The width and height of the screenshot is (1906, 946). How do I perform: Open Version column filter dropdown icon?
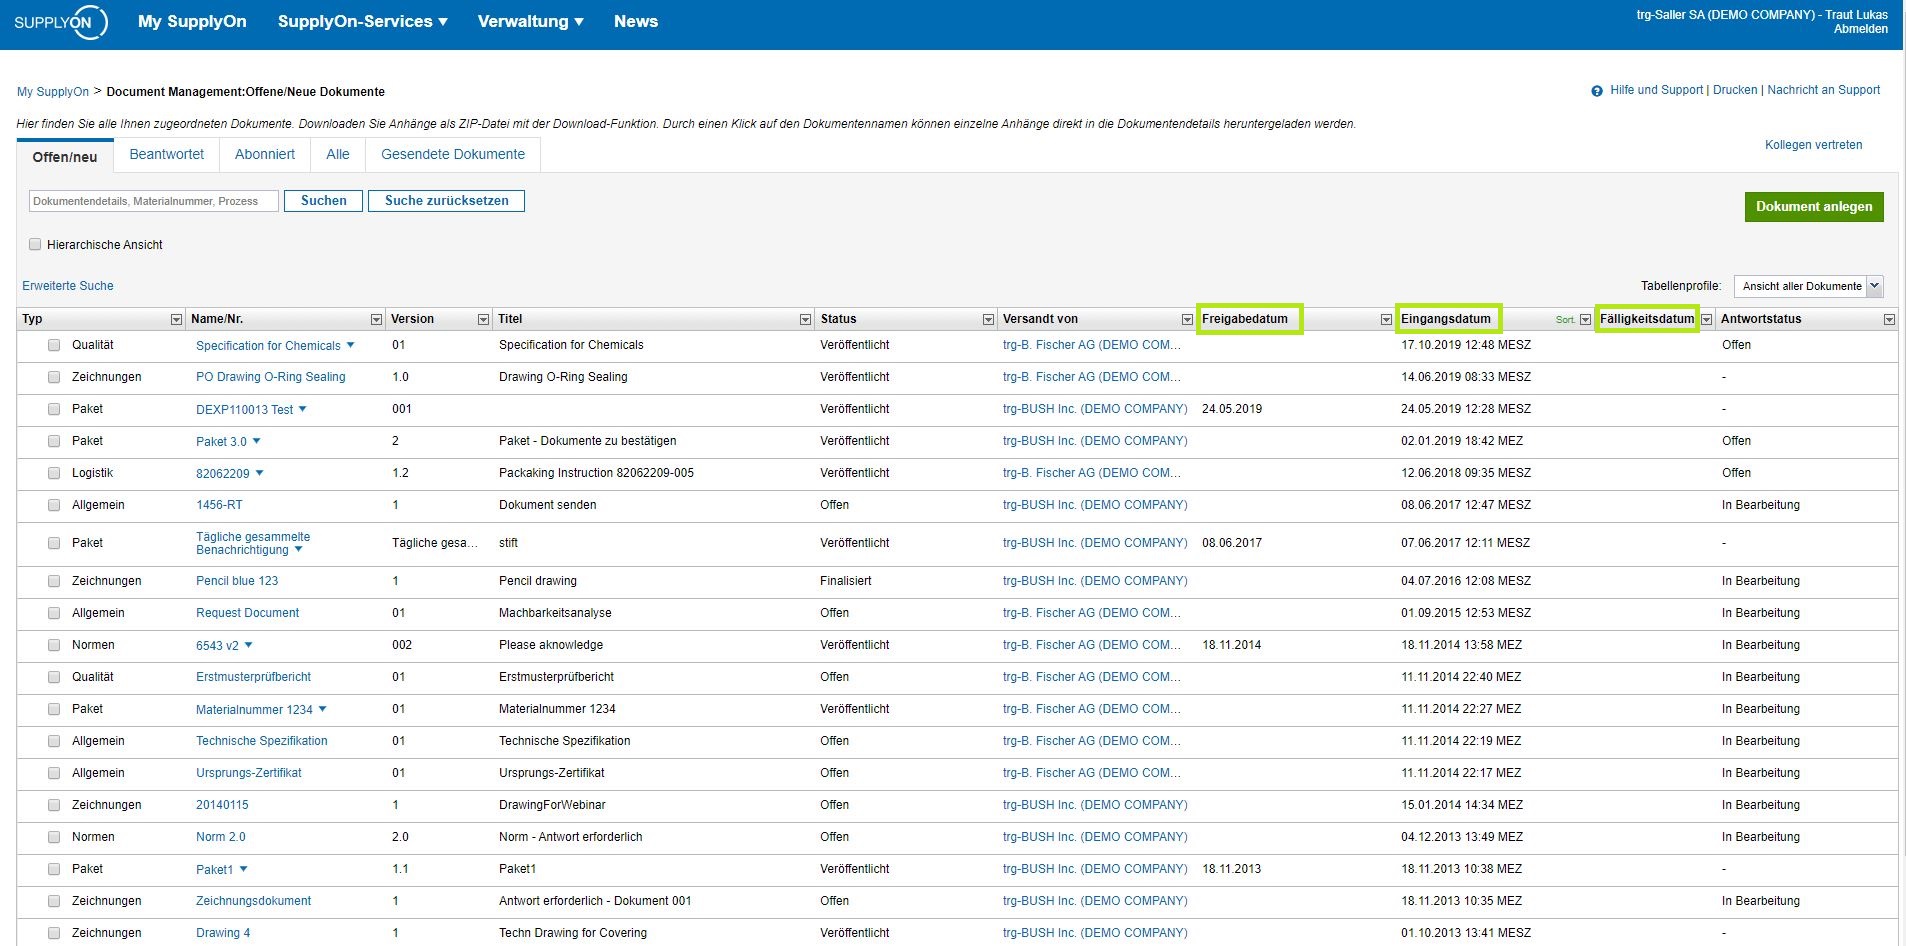483,319
